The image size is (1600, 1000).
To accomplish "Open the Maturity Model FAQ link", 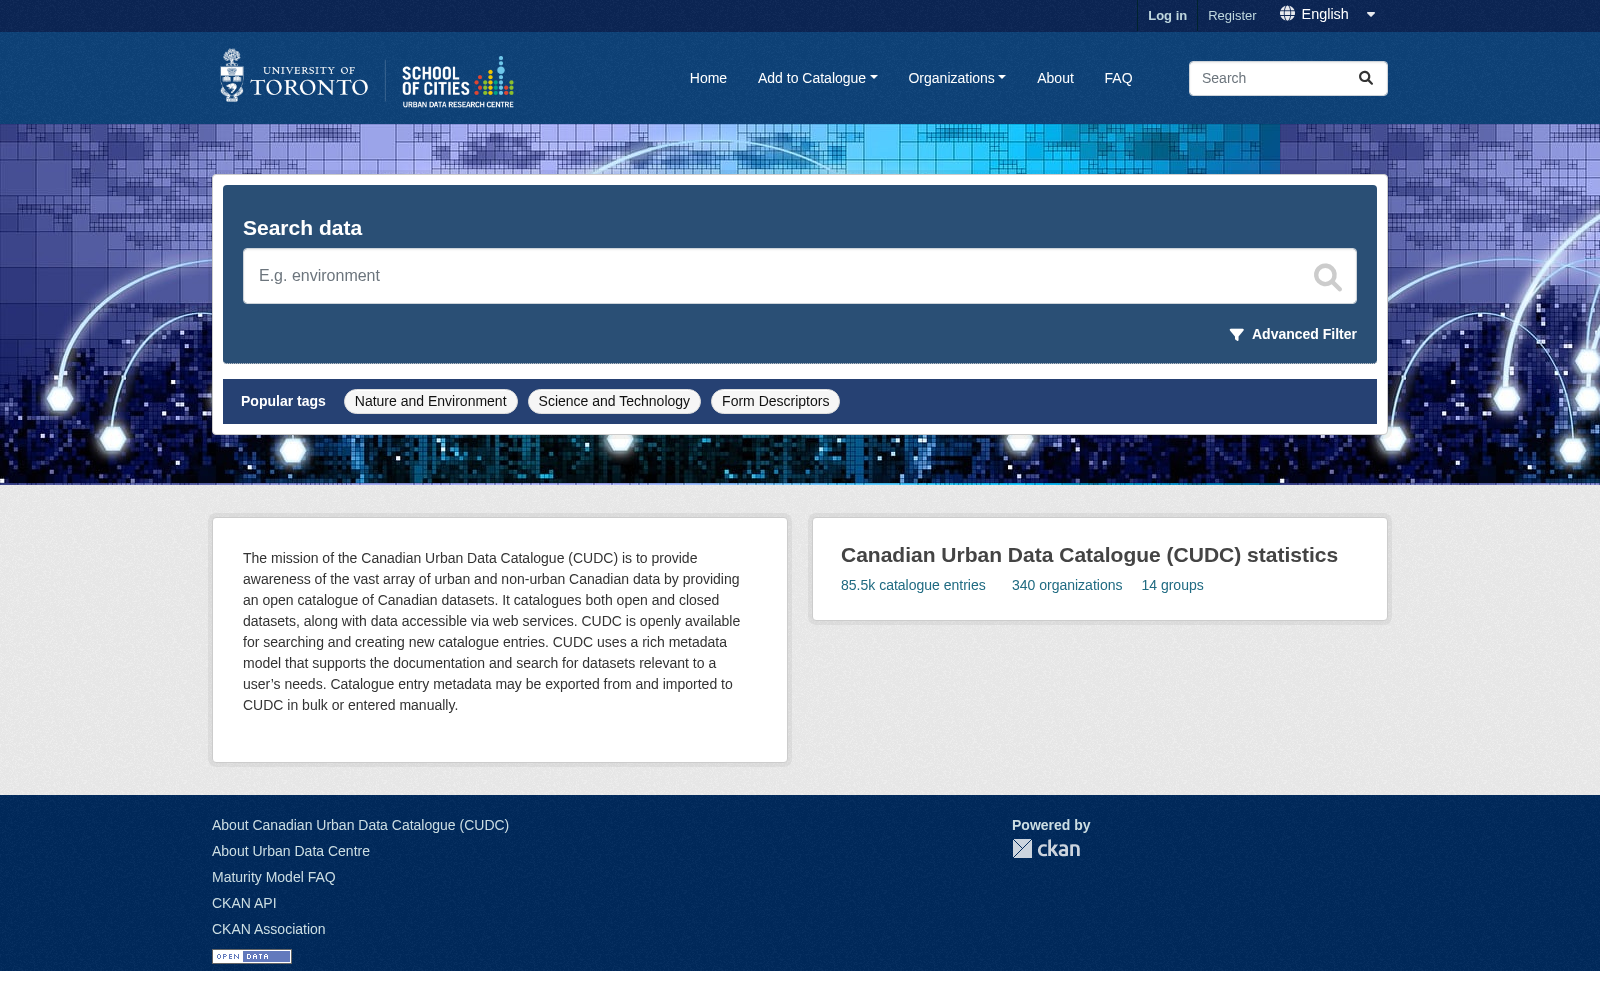I will (x=274, y=877).
